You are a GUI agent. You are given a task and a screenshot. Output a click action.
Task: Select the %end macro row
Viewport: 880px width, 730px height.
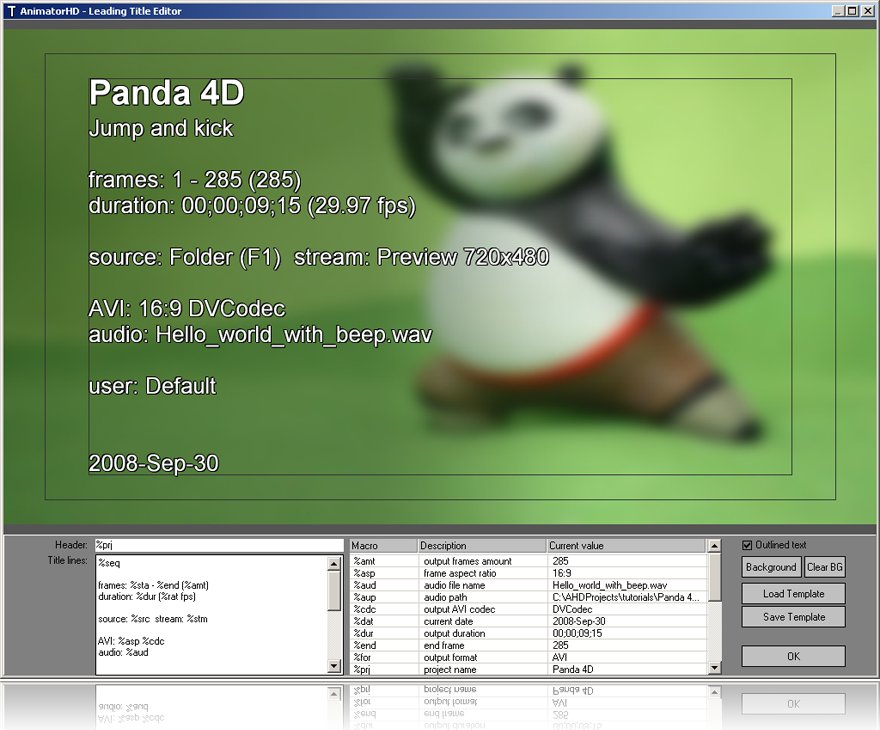(x=528, y=645)
